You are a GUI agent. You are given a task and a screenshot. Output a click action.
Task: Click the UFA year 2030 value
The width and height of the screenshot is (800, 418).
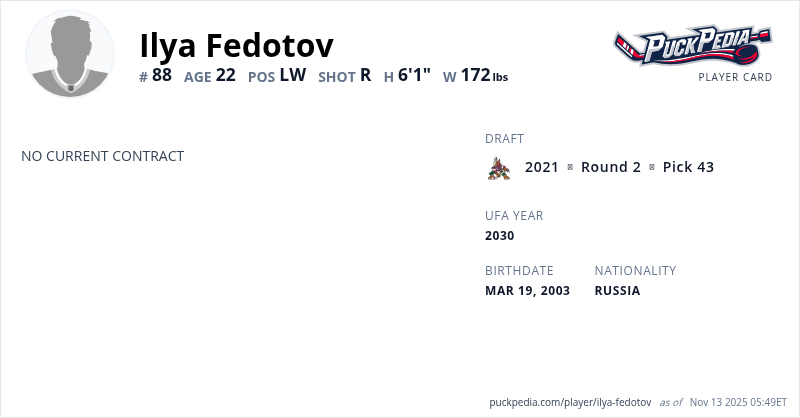pyautogui.click(x=500, y=236)
